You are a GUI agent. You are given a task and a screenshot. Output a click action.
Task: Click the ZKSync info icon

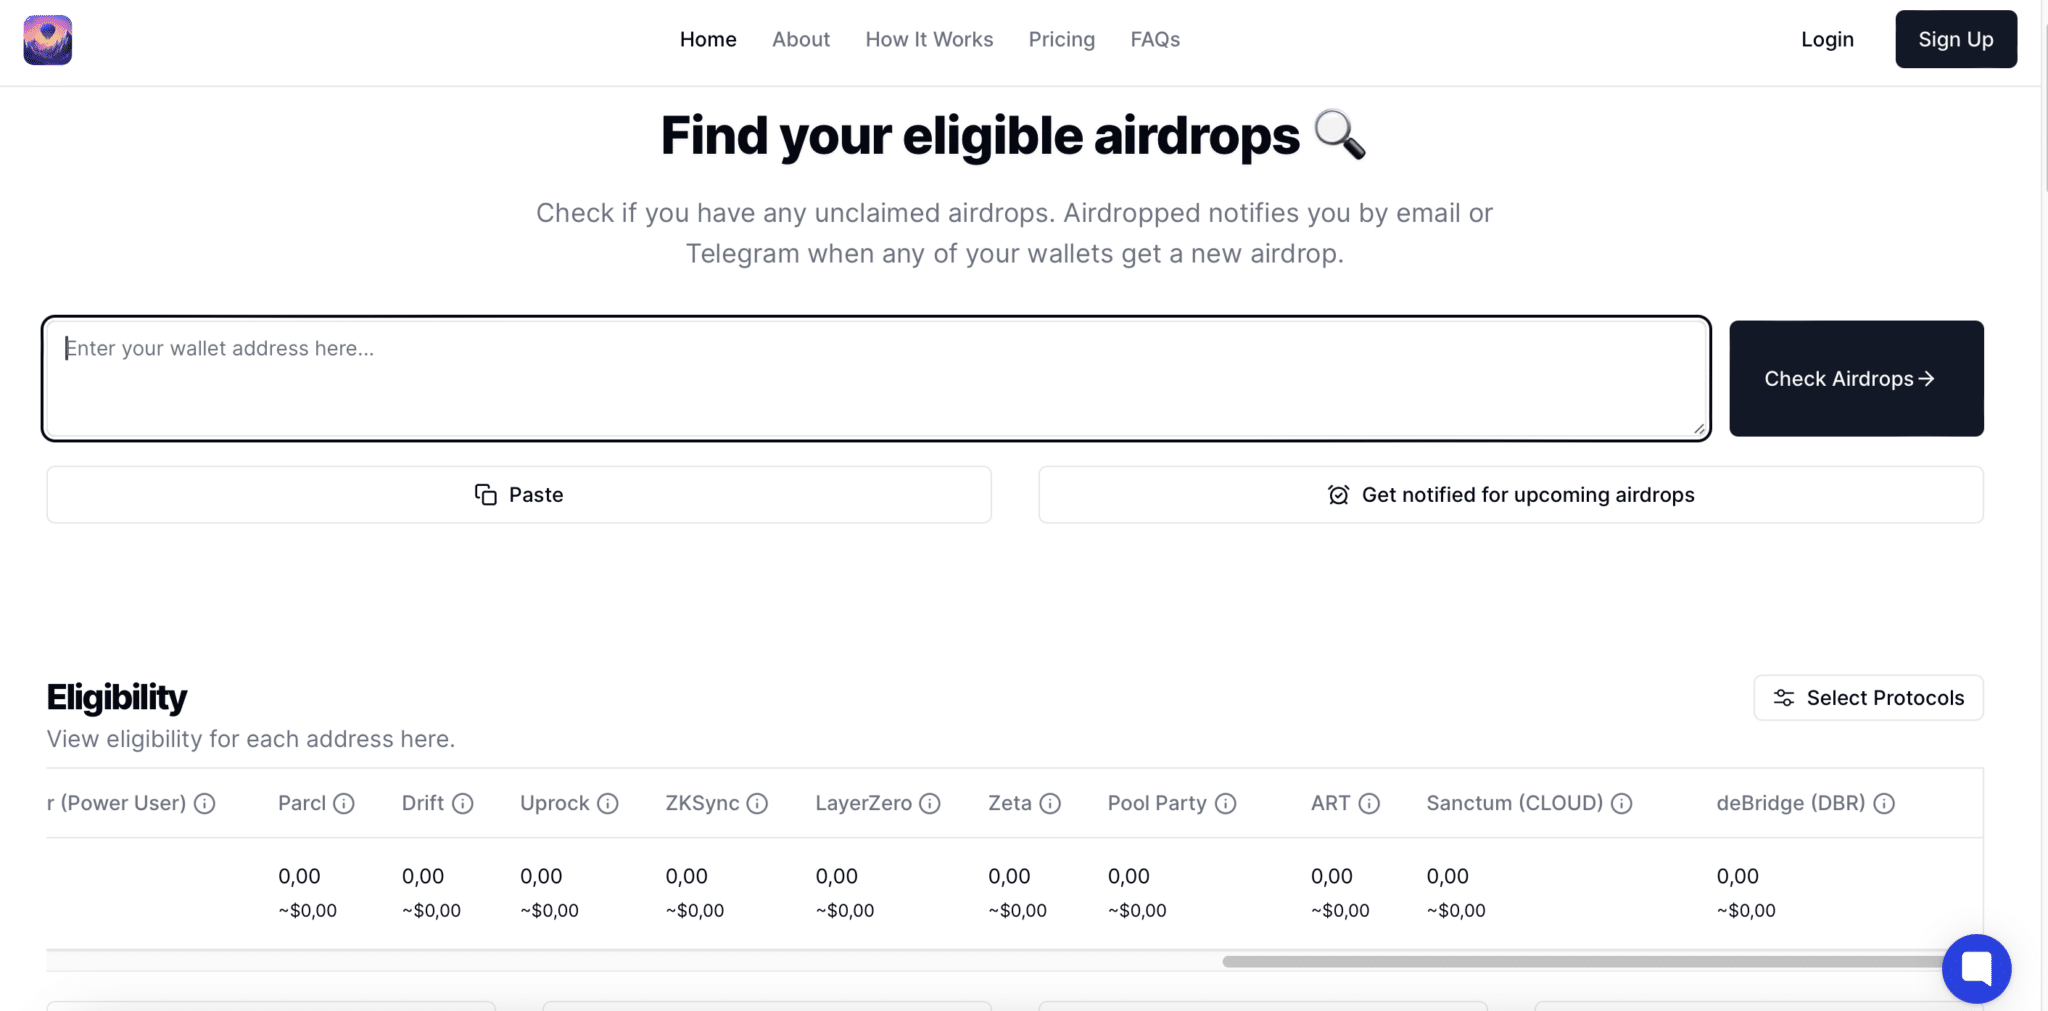click(x=758, y=803)
